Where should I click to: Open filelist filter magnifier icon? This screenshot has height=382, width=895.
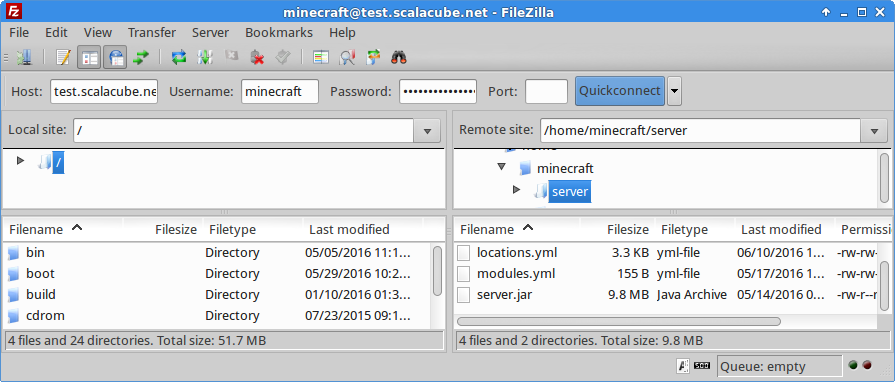click(x=347, y=57)
